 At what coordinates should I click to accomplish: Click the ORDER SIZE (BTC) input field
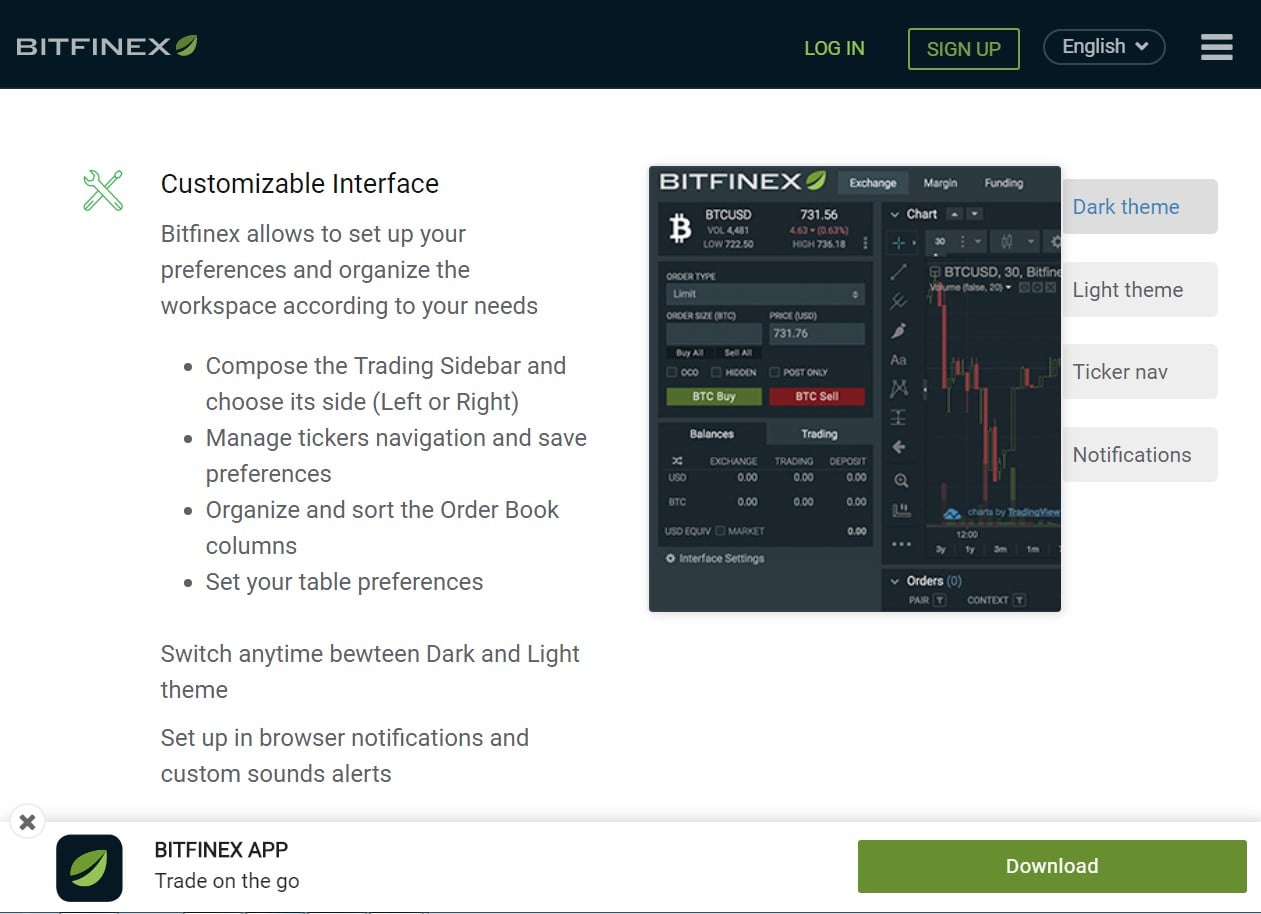pyautogui.click(x=714, y=334)
